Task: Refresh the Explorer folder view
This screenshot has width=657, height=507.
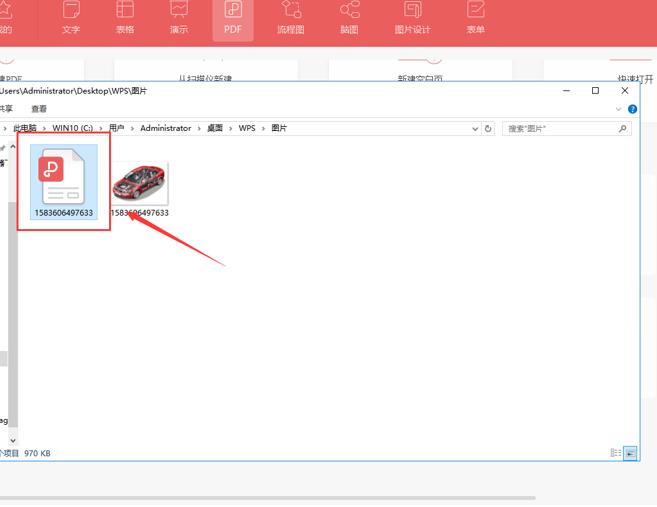Action: (488, 129)
